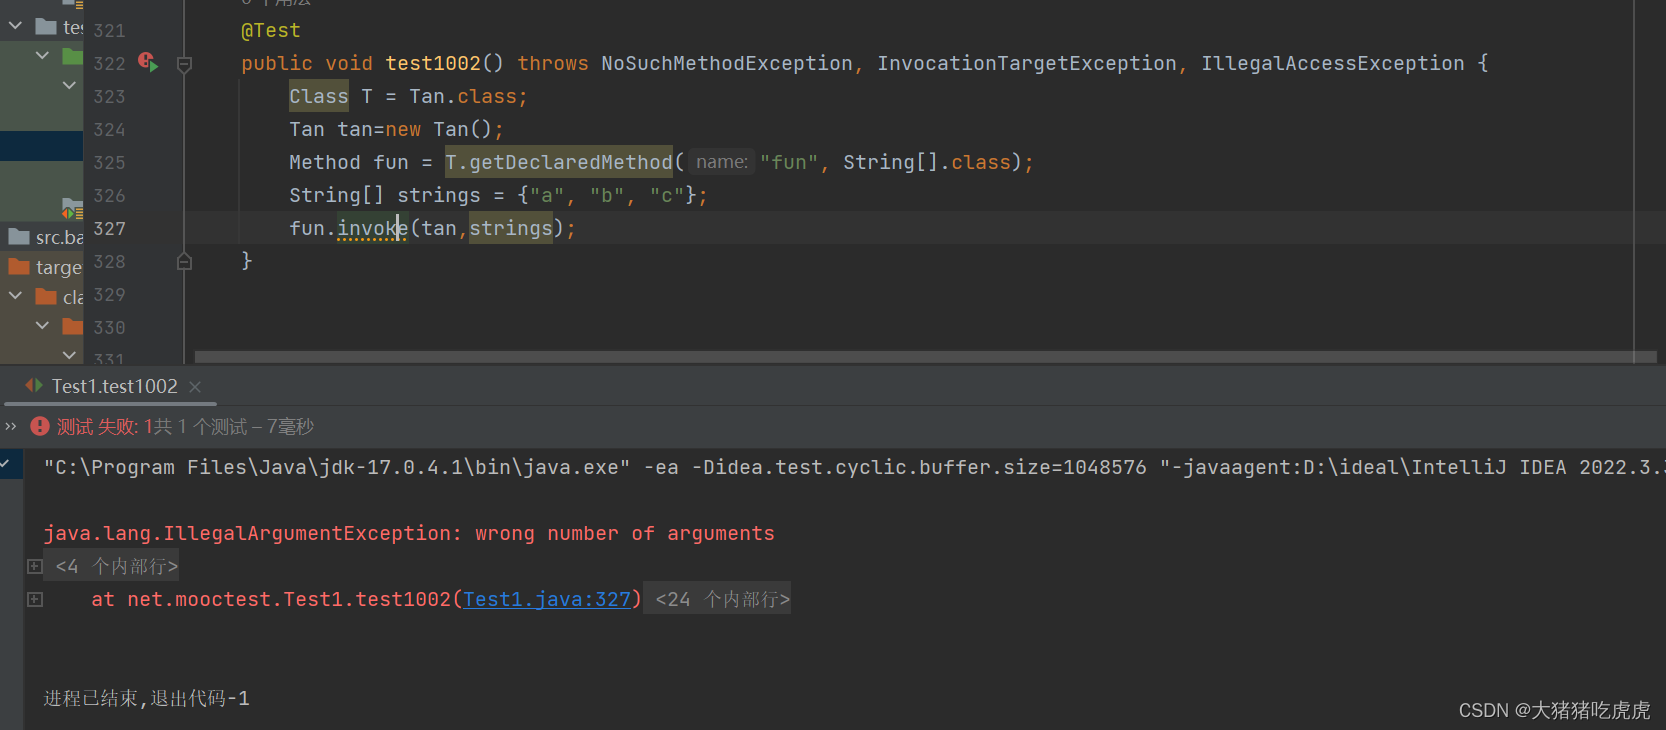Select the 'targe' folder in project tree
The image size is (1666, 730).
pos(46,267)
